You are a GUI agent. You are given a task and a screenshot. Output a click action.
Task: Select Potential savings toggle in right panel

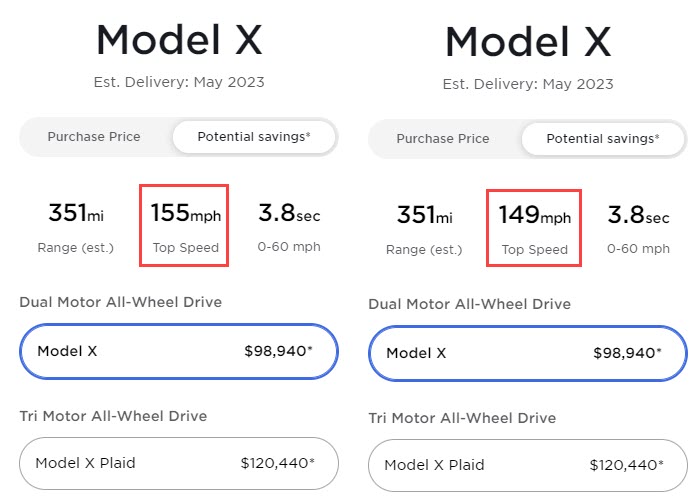point(603,139)
